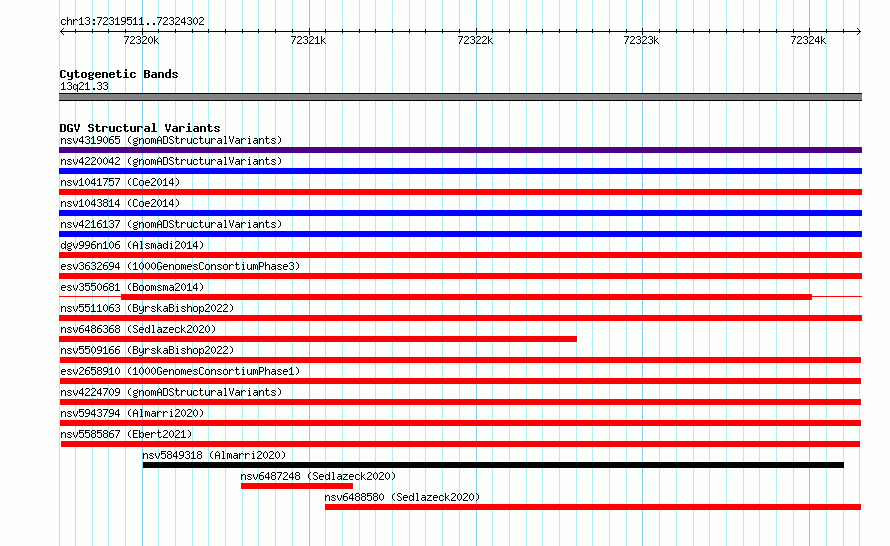Image resolution: width=890 pixels, height=546 pixels.
Task: Click the ruler's left arrow end
Action: coord(62,31)
